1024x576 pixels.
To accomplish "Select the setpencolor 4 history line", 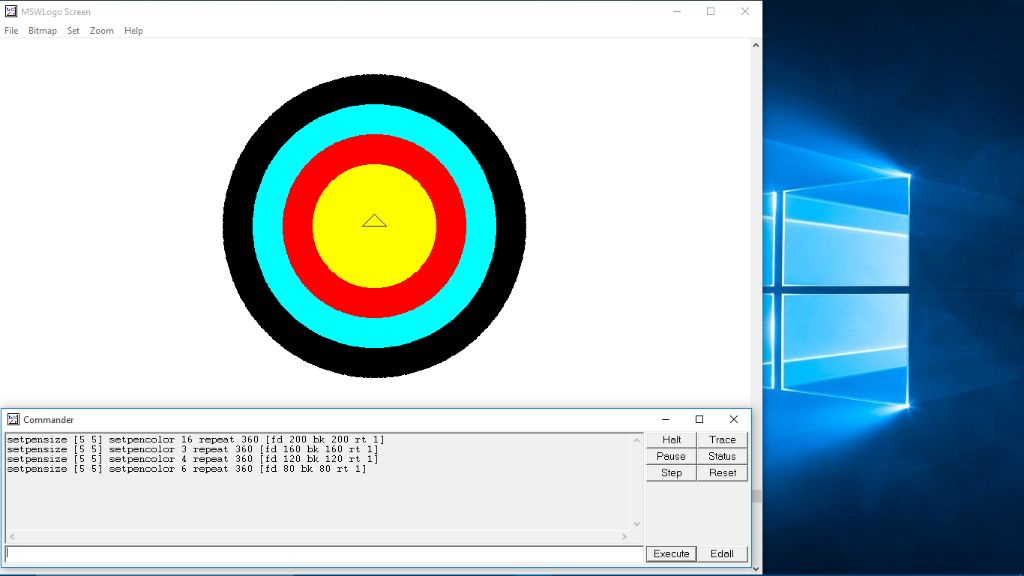I will 192,459.
